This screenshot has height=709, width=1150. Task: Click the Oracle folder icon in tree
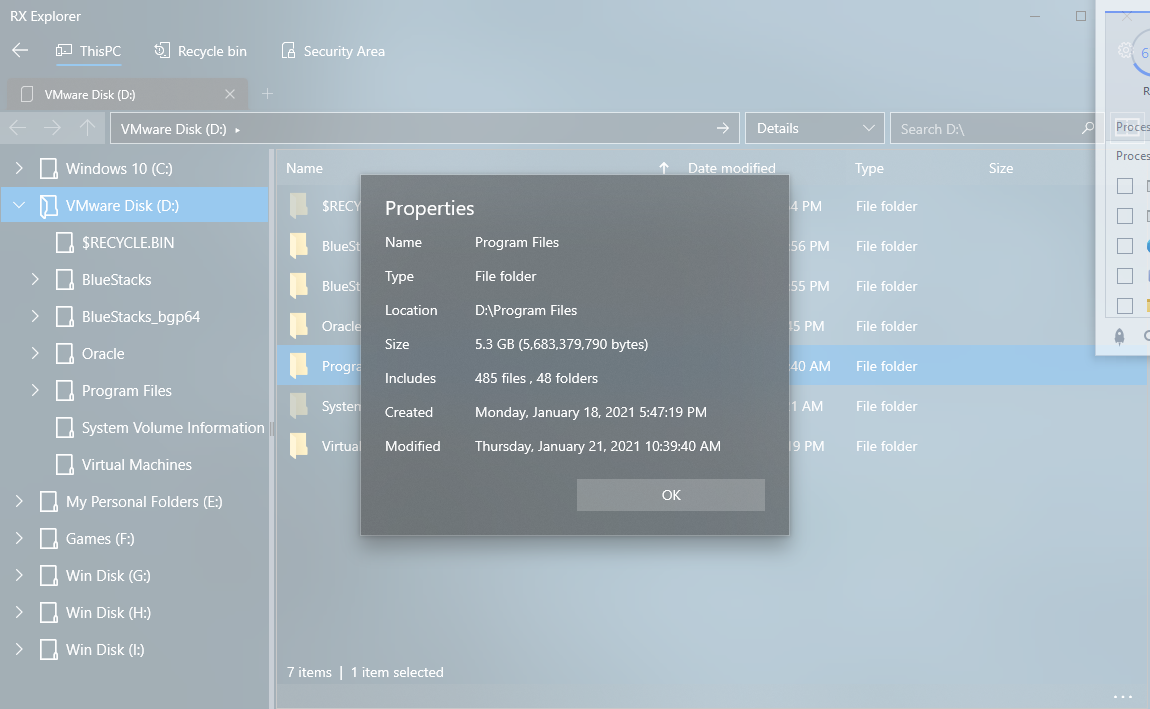click(65, 353)
